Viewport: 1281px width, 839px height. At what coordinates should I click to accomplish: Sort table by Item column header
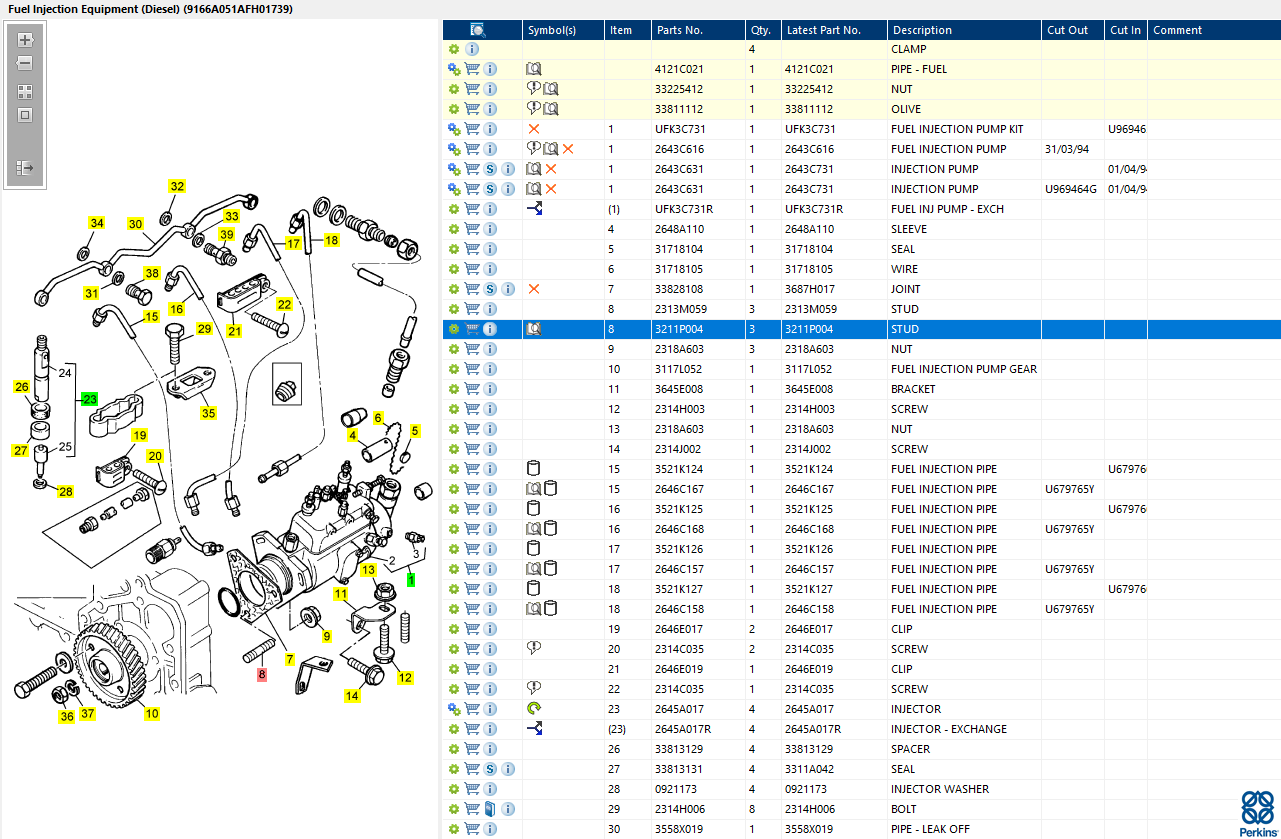coord(627,30)
